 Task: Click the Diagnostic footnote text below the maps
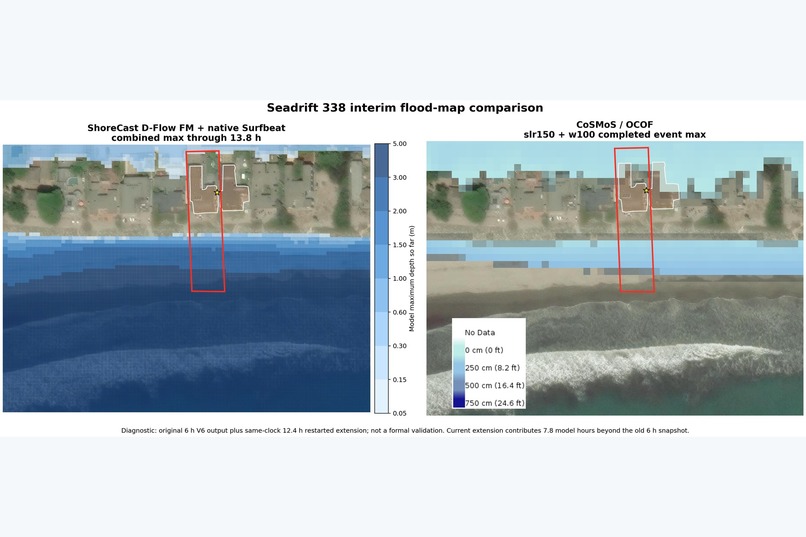coord(405,431)
